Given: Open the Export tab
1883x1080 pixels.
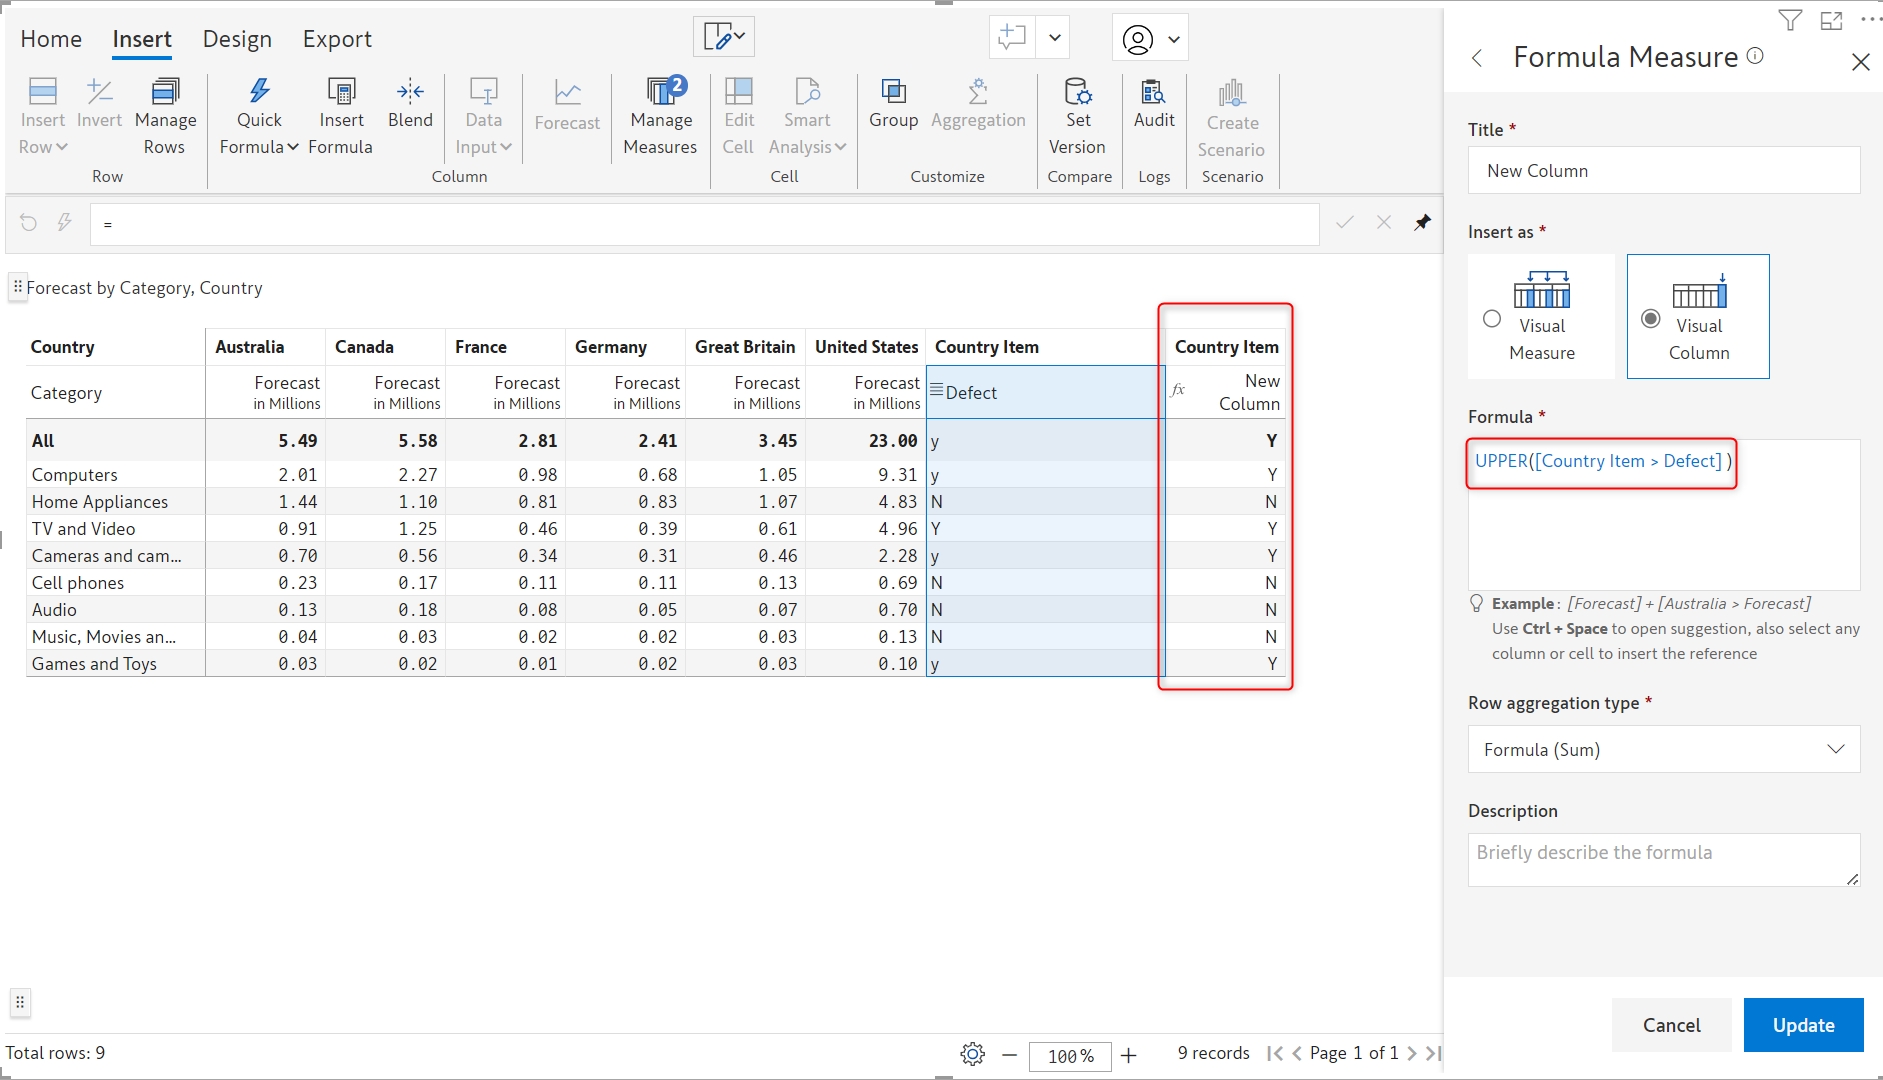Looking at the screenshot, I should pyautogui.click(x=337, y=39).
